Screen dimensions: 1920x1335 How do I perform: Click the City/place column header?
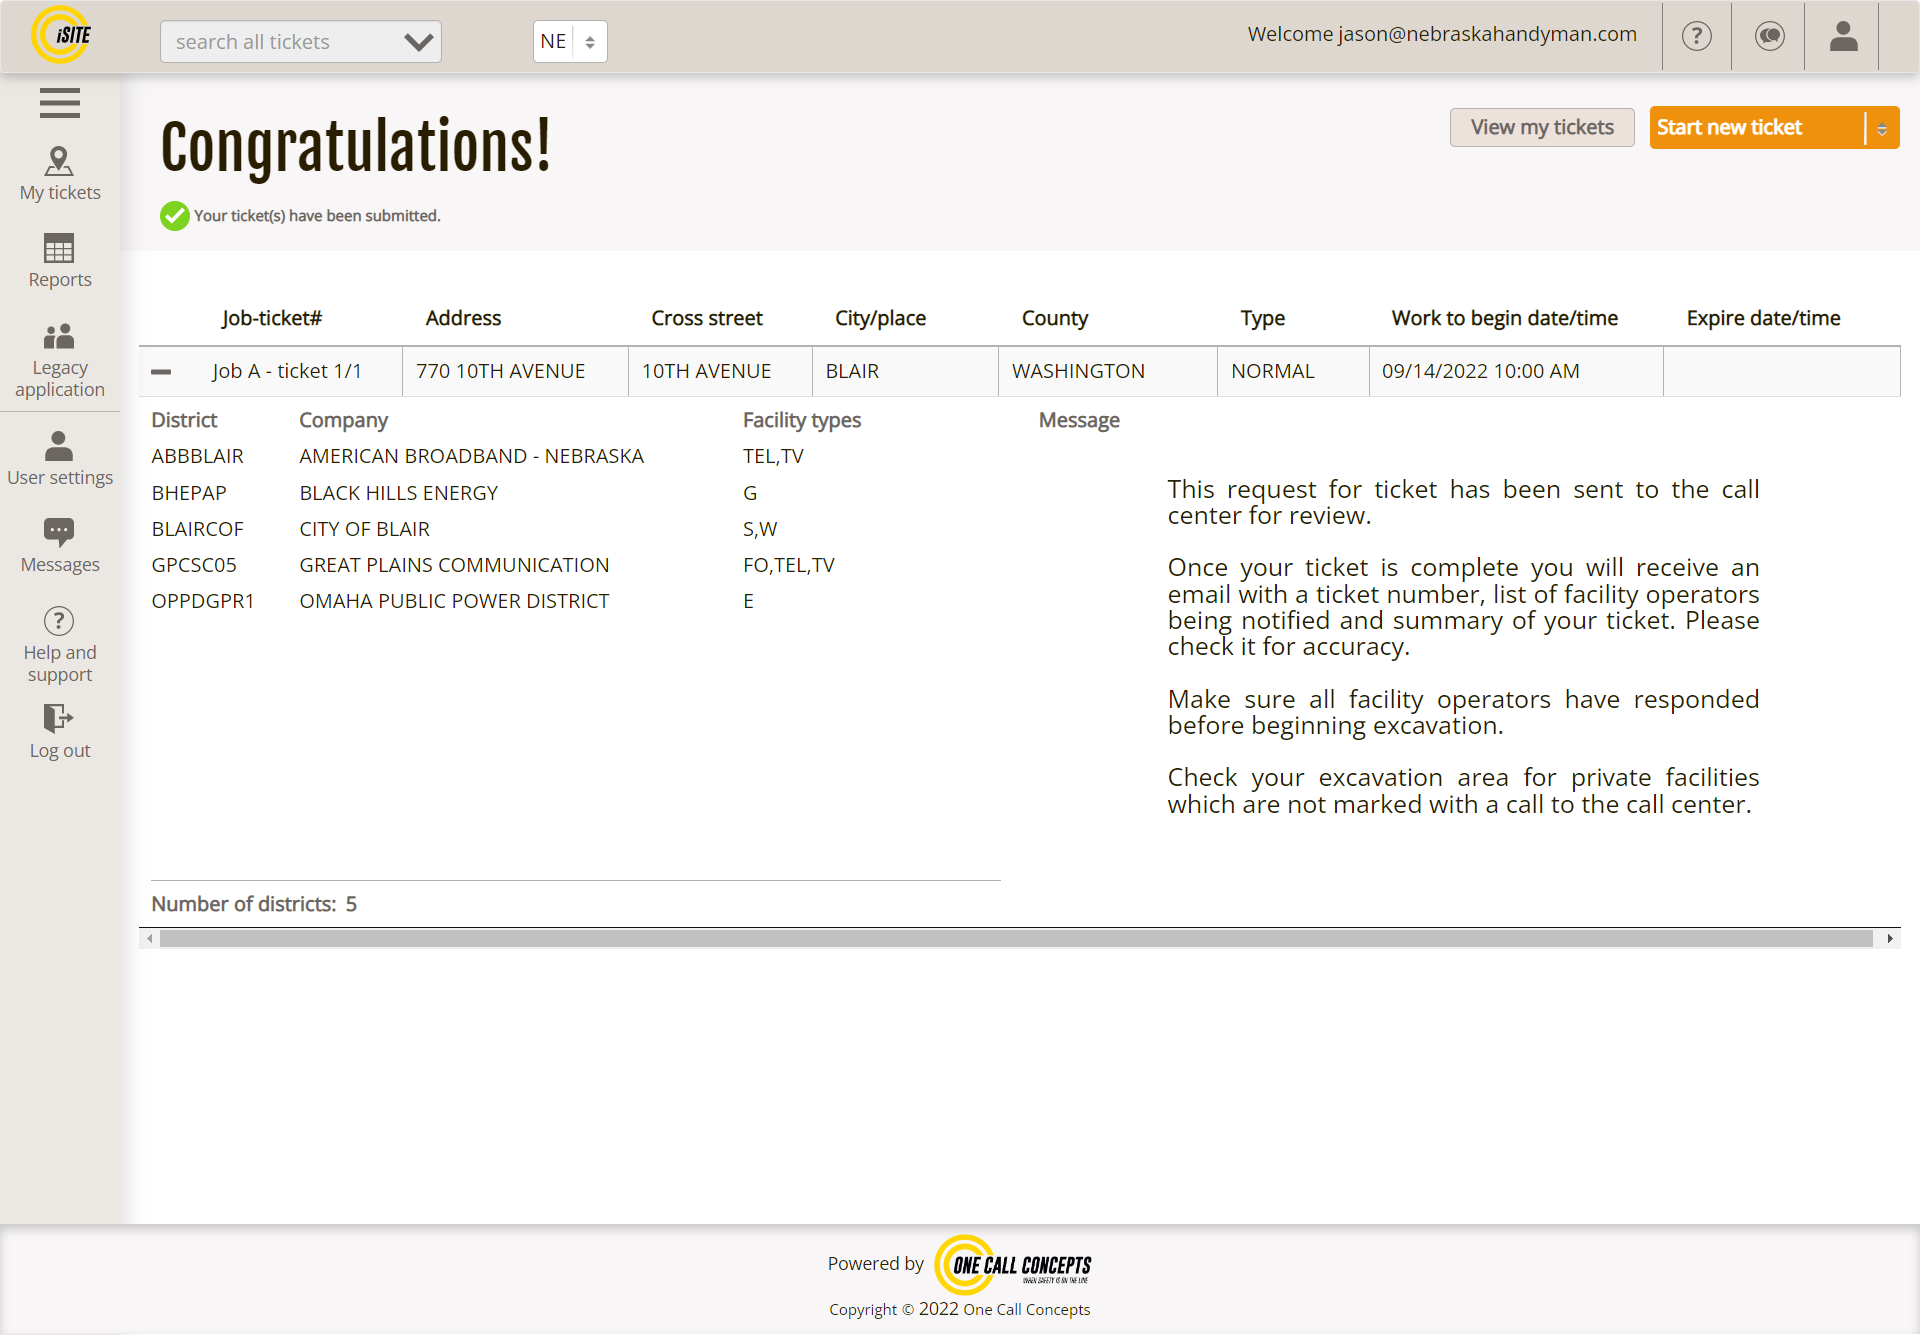(880, 318)
